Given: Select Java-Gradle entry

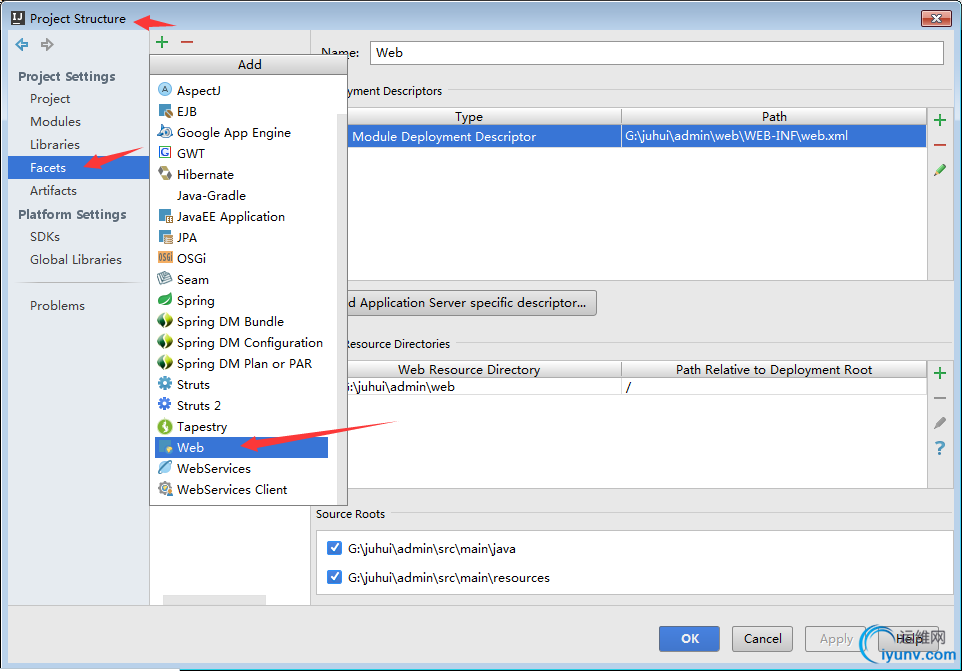Looking at the screenshot, I should click(241, 195).
